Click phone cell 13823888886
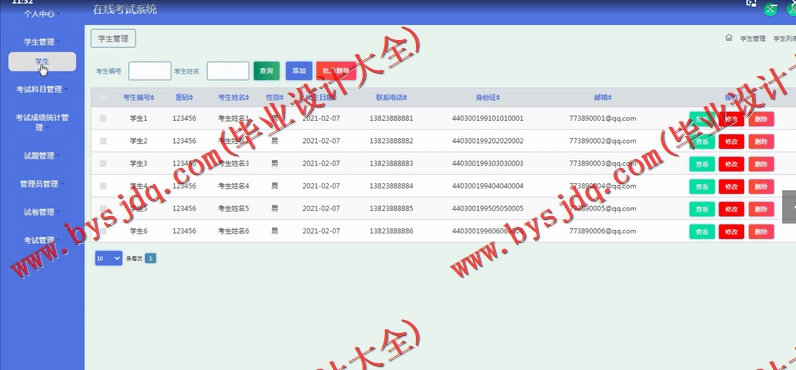 [391, 231]
